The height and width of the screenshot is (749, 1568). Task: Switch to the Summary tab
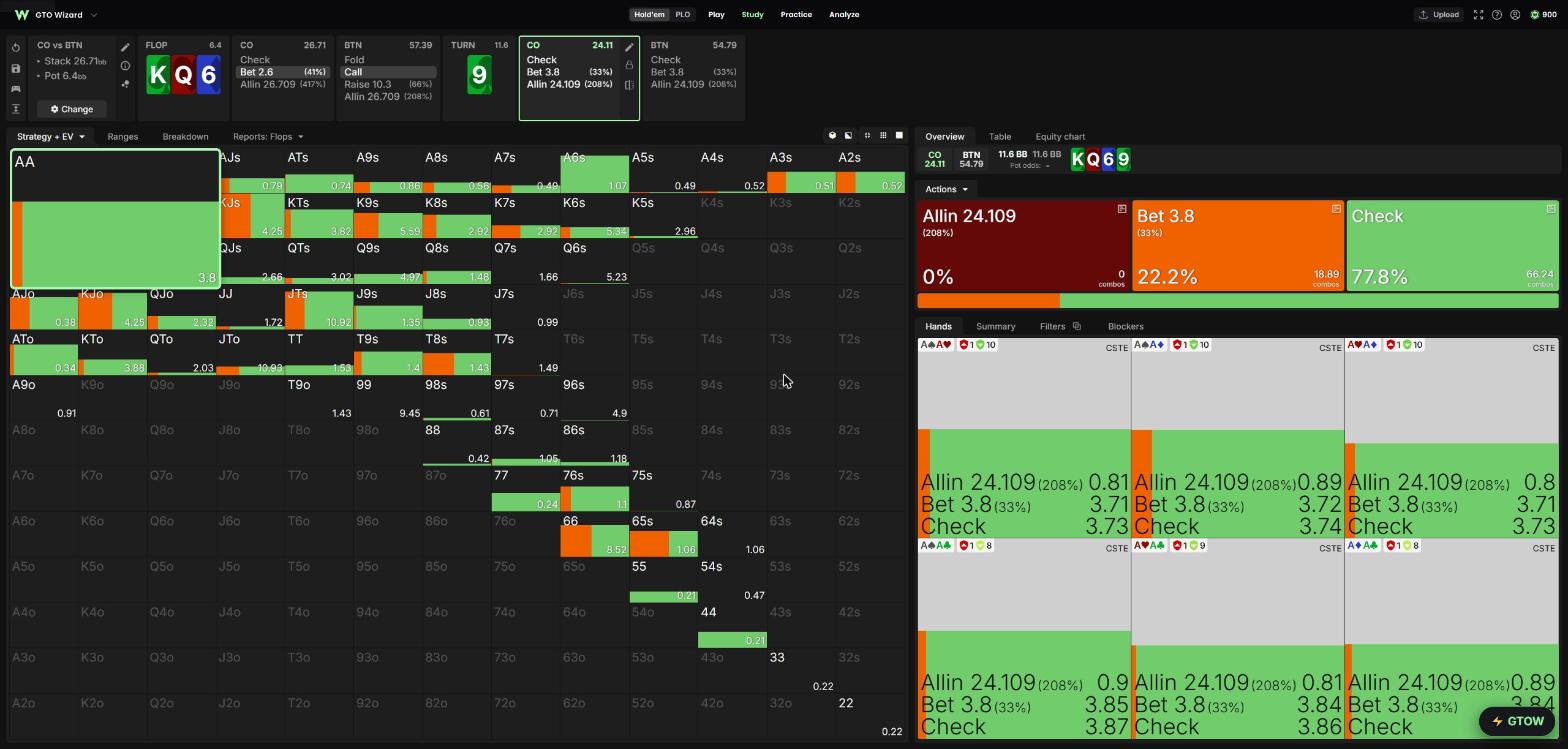tap(995, 327)
